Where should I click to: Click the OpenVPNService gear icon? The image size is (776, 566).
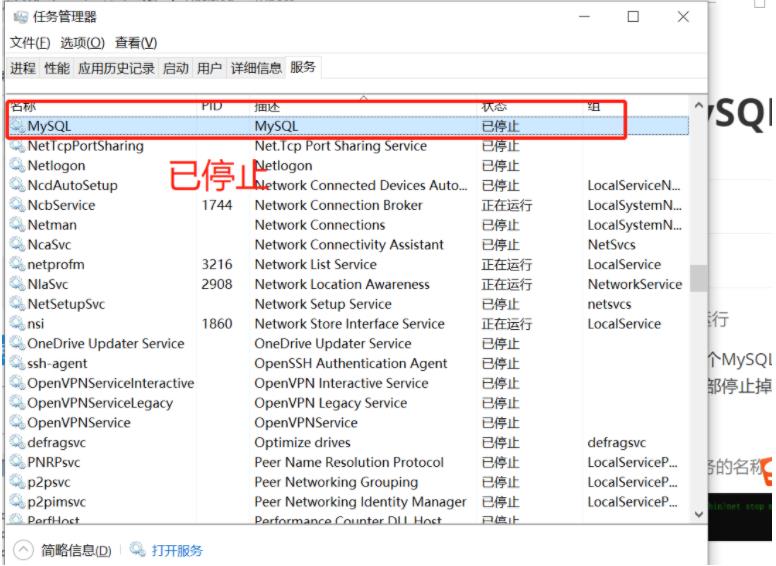tap(17, 423)
